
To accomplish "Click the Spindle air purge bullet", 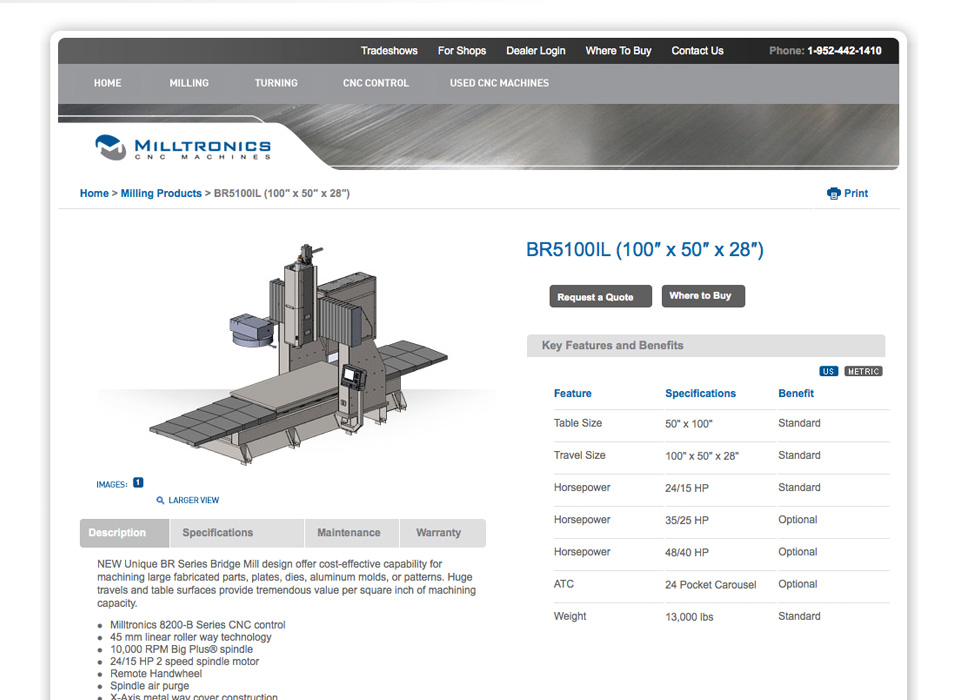I will coord(149,686).
